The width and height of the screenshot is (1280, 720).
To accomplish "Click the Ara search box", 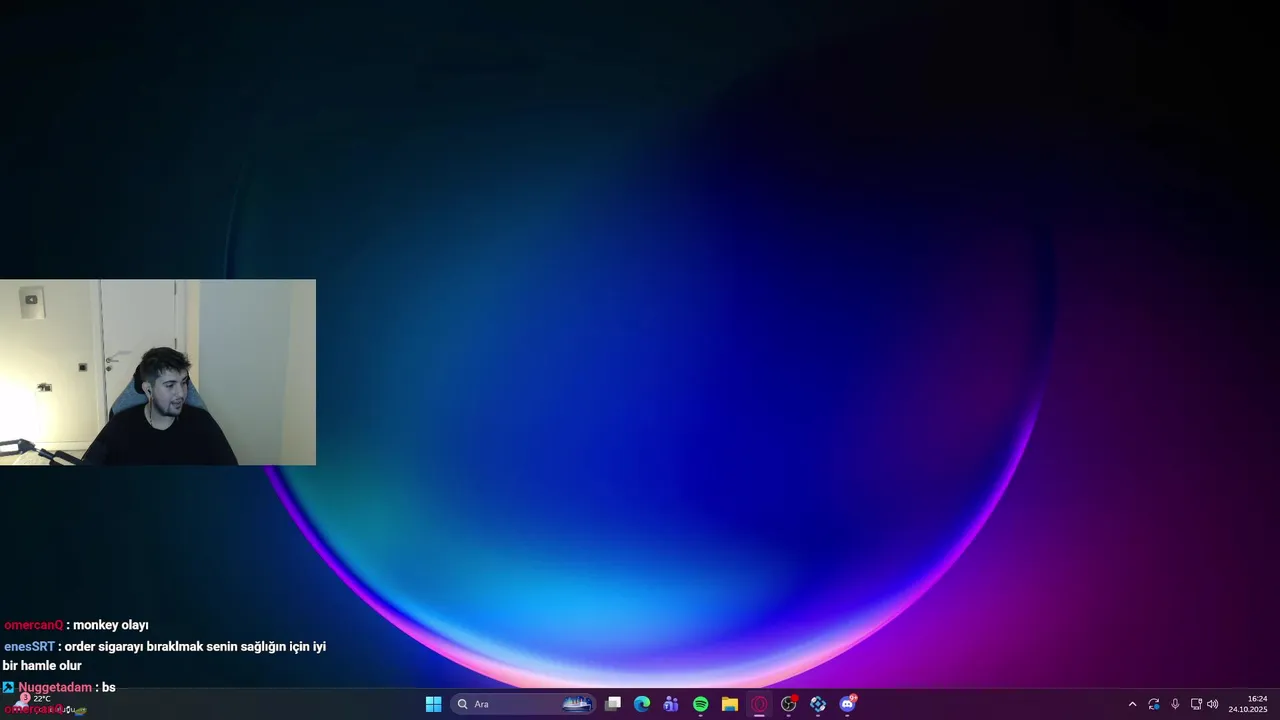I will [x=523, y=704].
